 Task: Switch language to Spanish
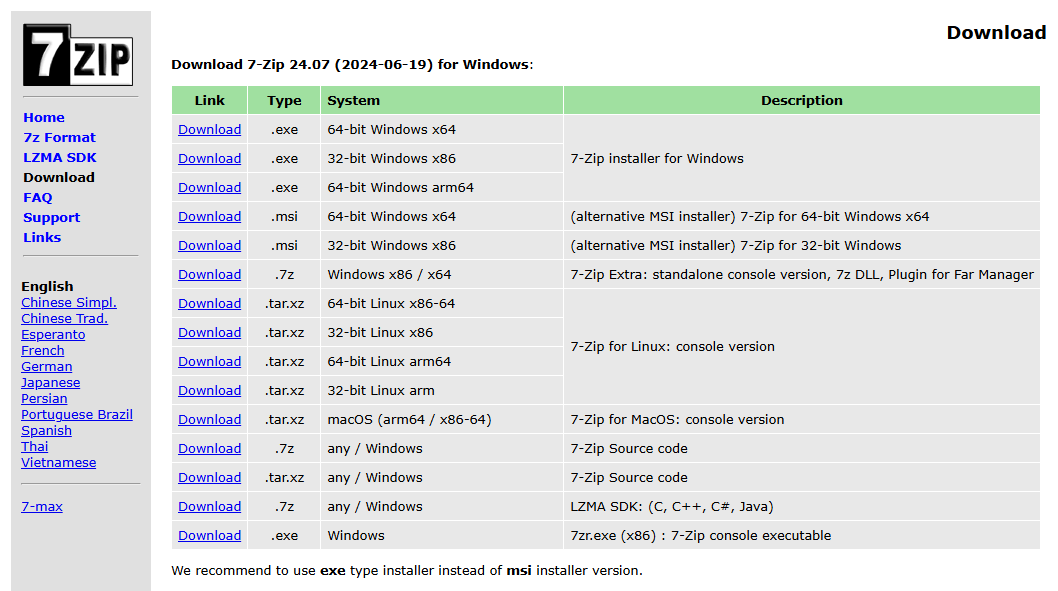46,430
